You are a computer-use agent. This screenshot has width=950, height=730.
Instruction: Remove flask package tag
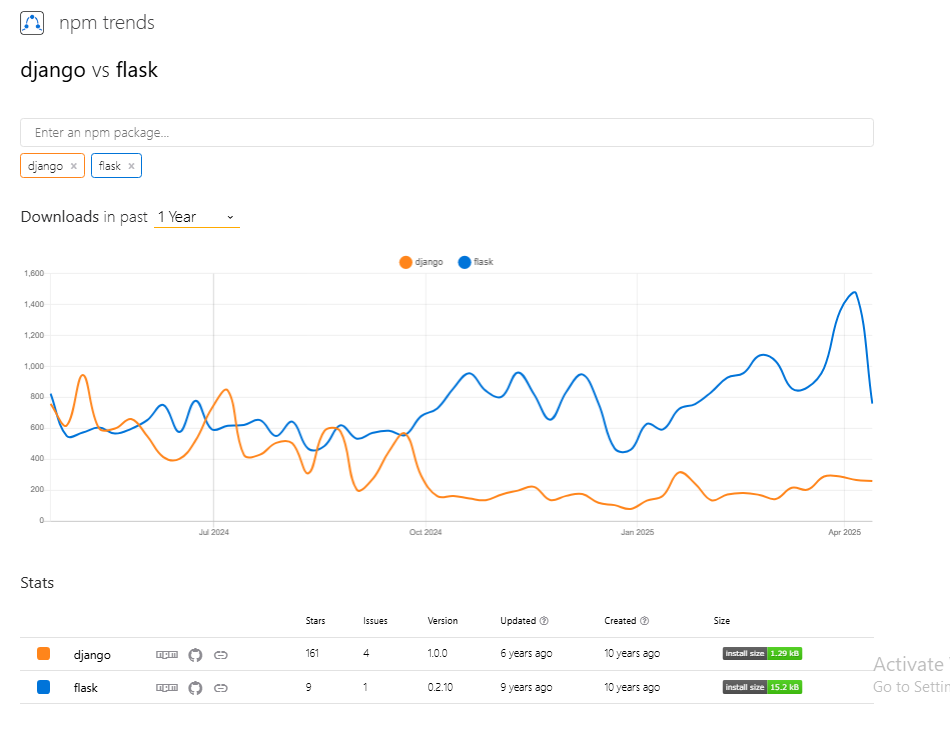[x=131, y=166]
